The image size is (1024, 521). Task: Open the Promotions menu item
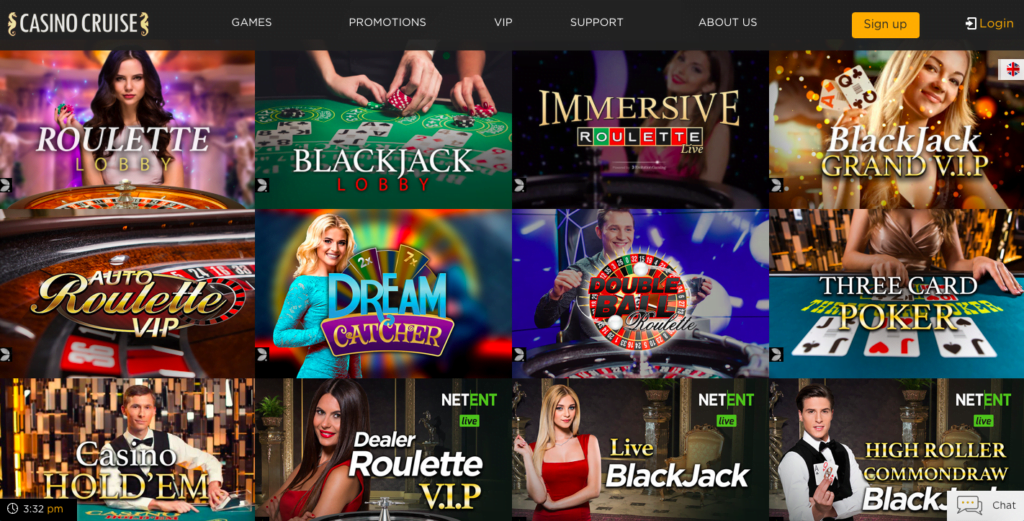pos(387,22)
